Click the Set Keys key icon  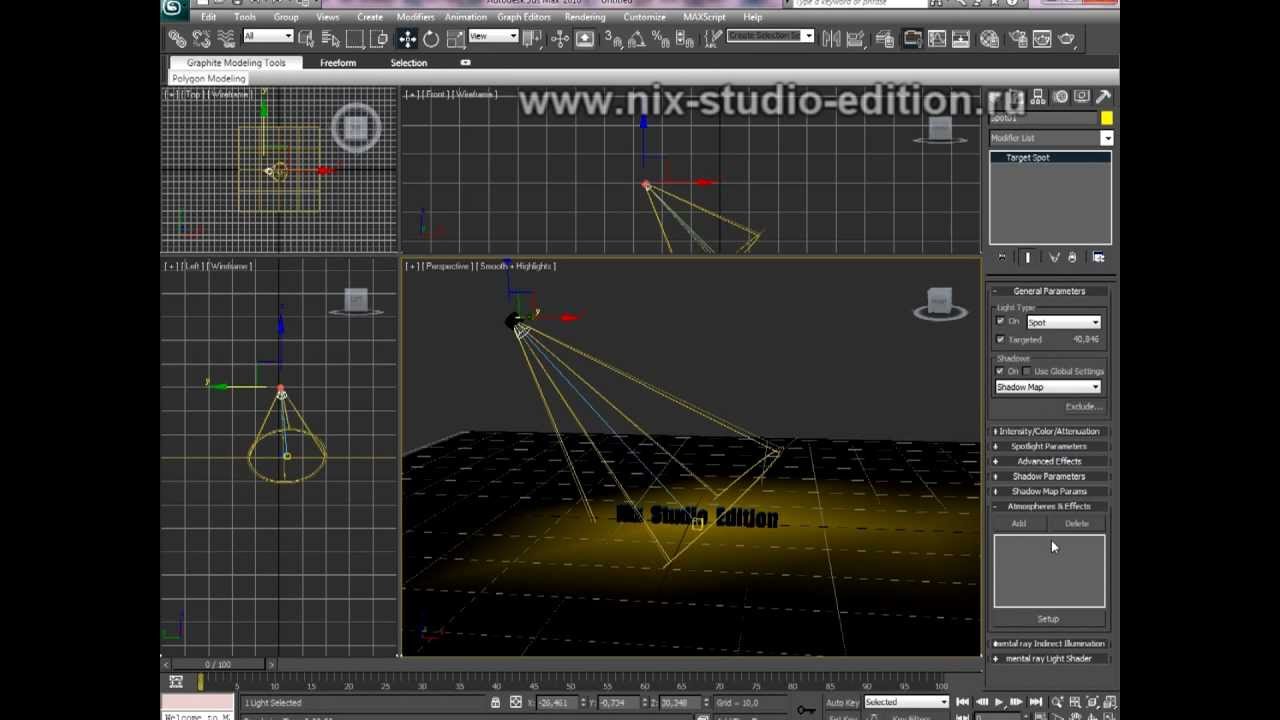point(806,709)
